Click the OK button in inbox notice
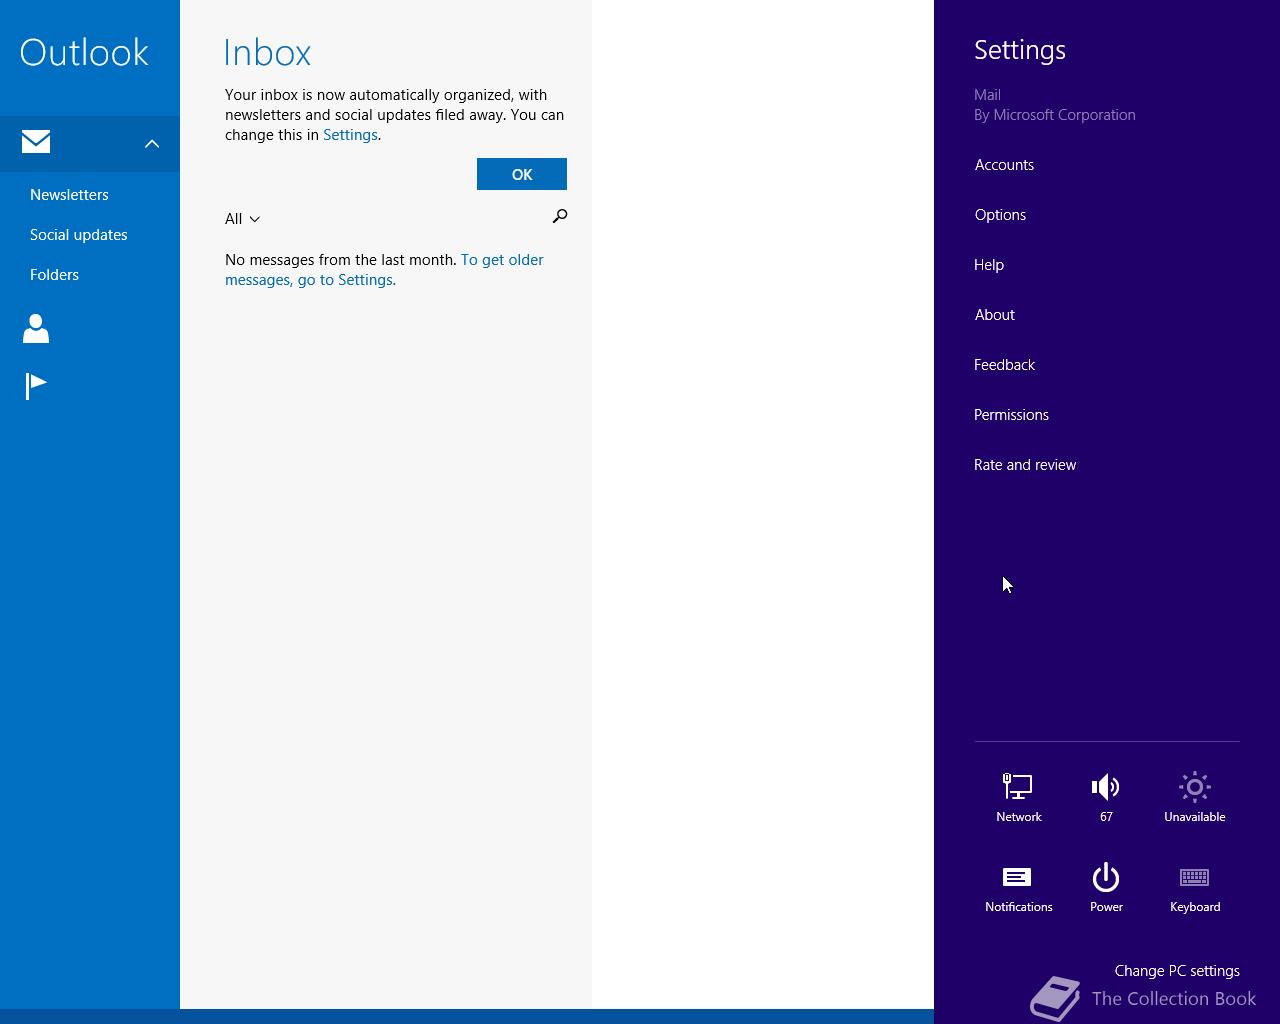Viewport: 1280px width, 1024px height. coord(522,174)
